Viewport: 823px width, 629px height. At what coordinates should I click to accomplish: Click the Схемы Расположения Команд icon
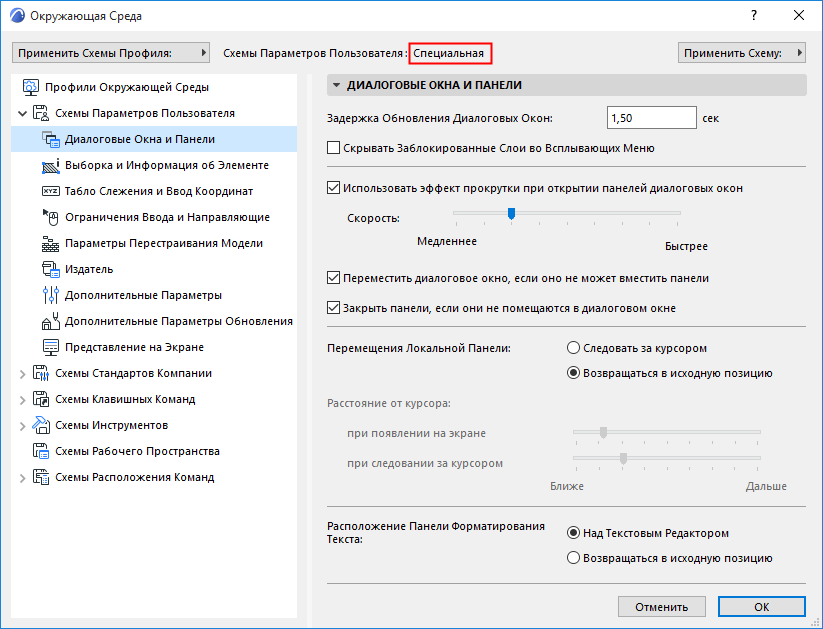click(41, 477)
